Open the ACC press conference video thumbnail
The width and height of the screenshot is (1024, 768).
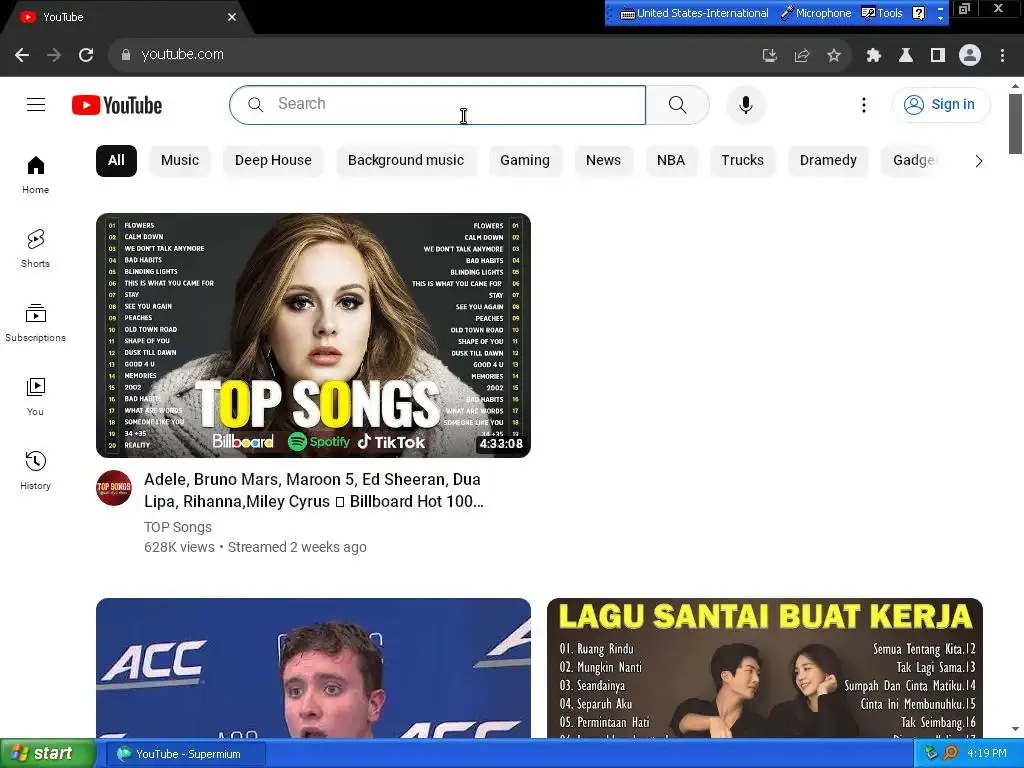click(313, 668)
